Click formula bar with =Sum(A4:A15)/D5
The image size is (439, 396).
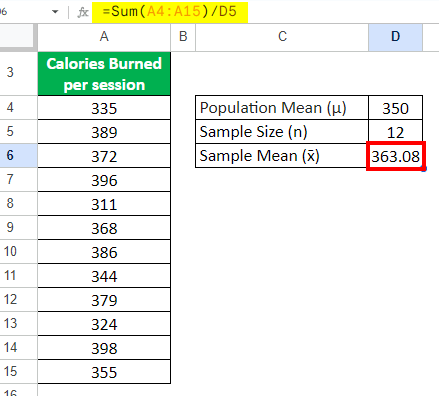coord(170,12)
